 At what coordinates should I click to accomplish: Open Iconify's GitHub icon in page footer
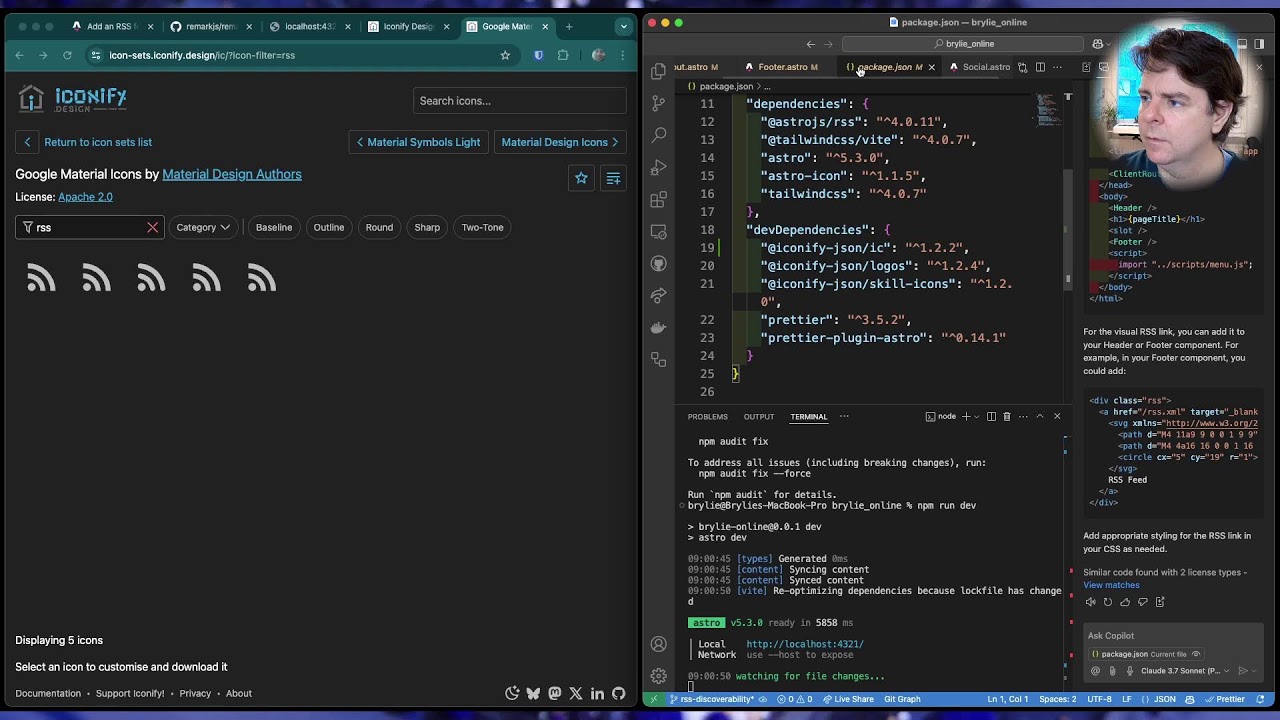tap(619, 693)
